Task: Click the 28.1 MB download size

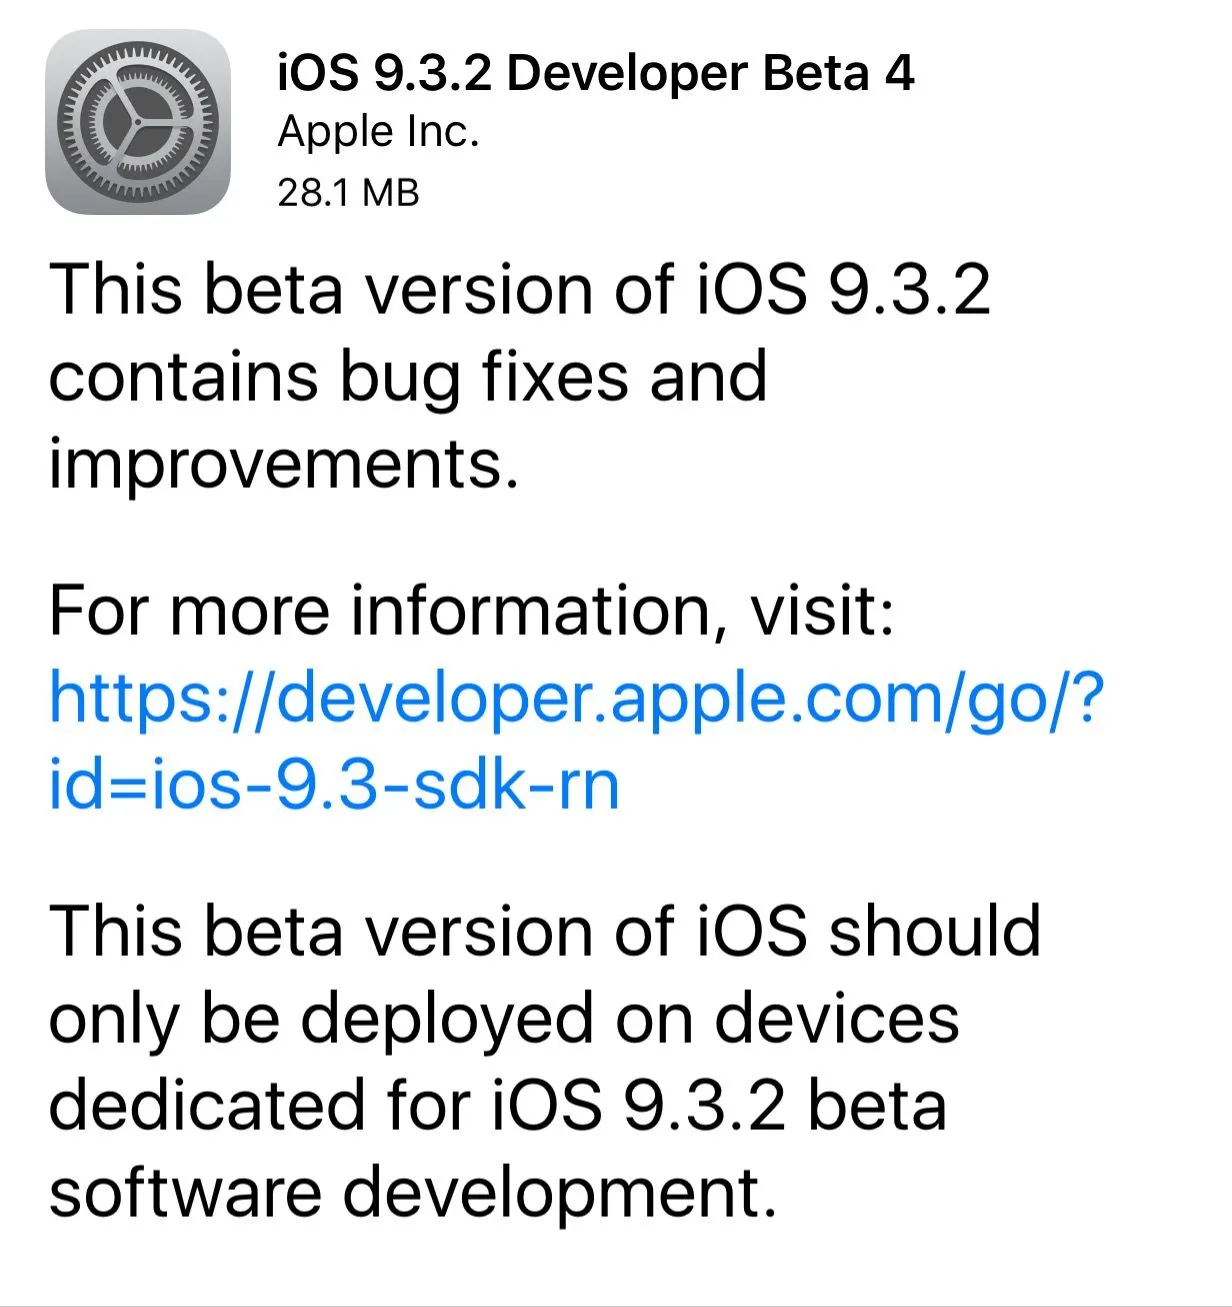Action: tap(348, 192)
